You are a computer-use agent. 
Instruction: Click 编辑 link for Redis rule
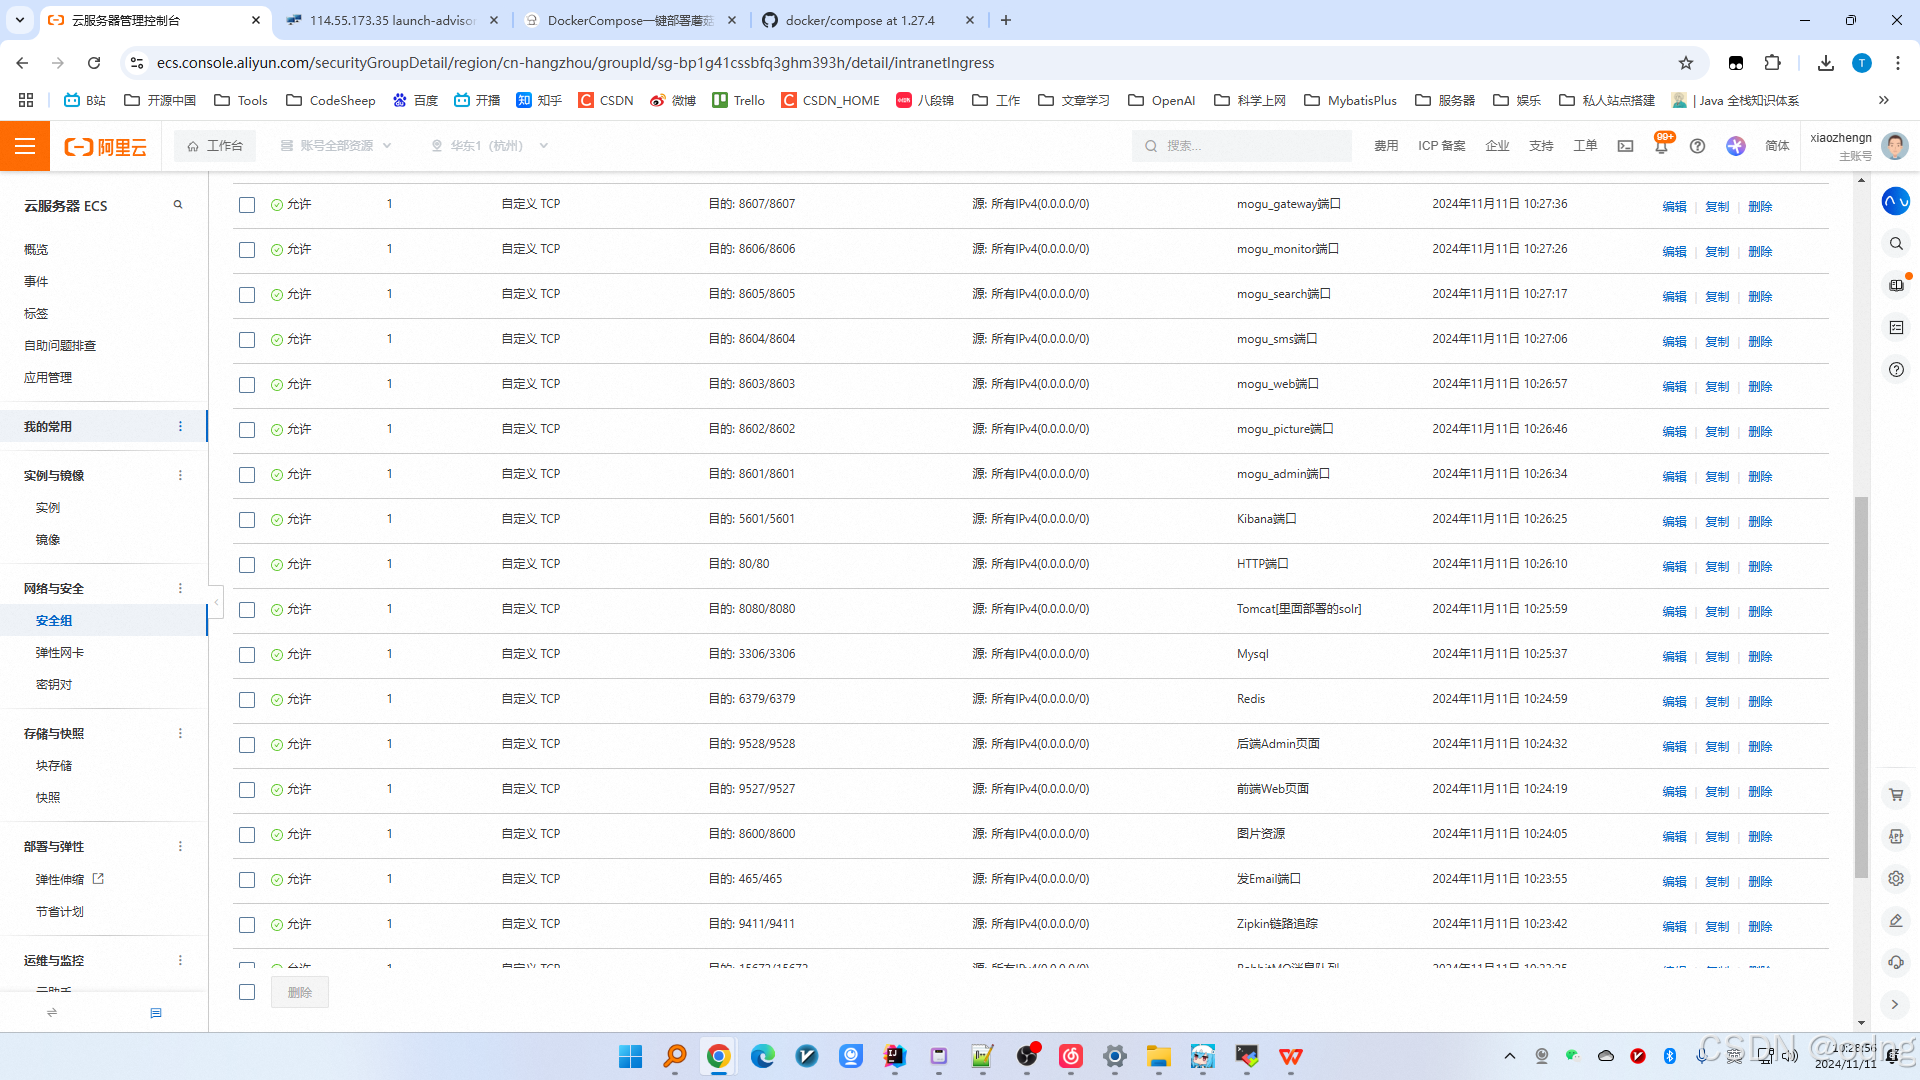click(1674, 701)
